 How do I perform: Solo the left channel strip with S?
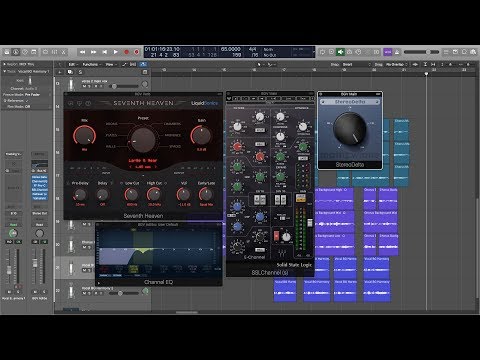(x=18, y=291)
